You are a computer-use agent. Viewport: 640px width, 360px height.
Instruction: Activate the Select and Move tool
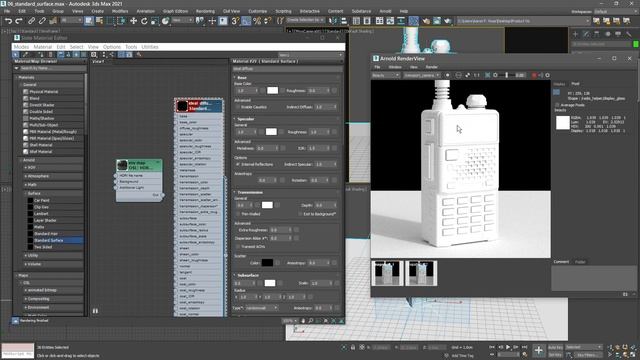(x=133, y=21)
